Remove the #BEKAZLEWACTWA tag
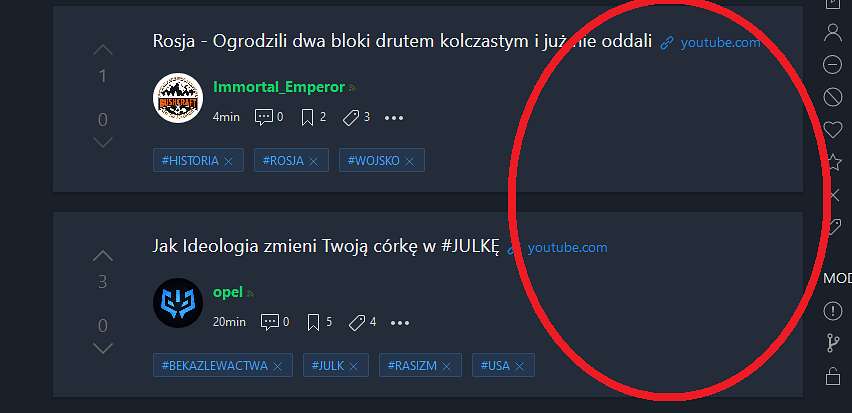Image resolution: width=852 pixels, height=413 pixels. coord(278,367)
